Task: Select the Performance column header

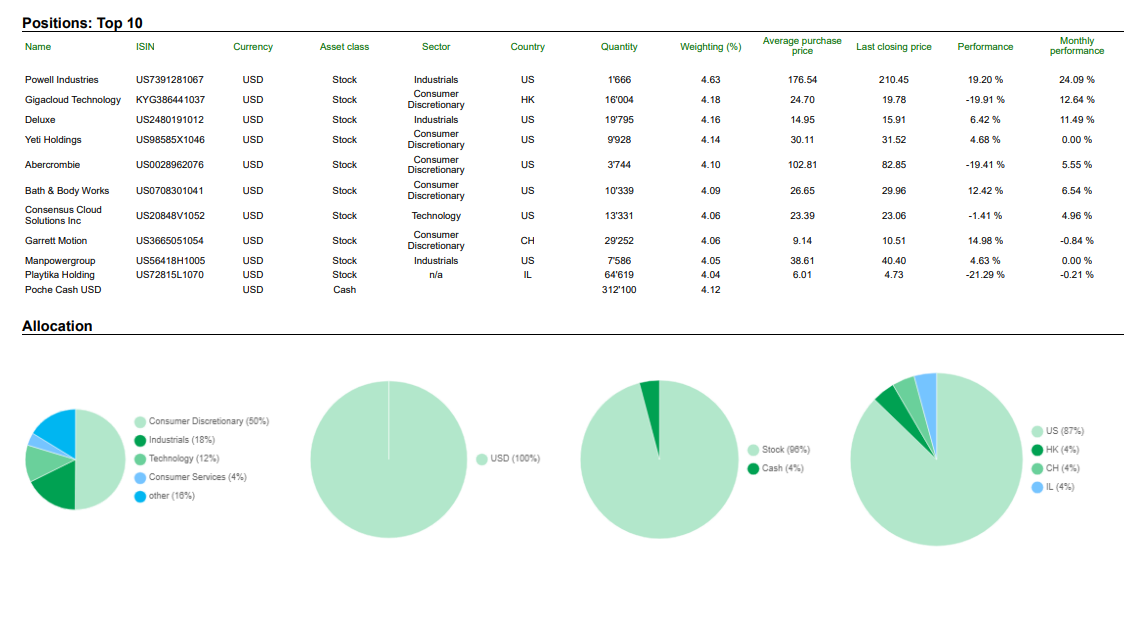Action: coord(985,47)
